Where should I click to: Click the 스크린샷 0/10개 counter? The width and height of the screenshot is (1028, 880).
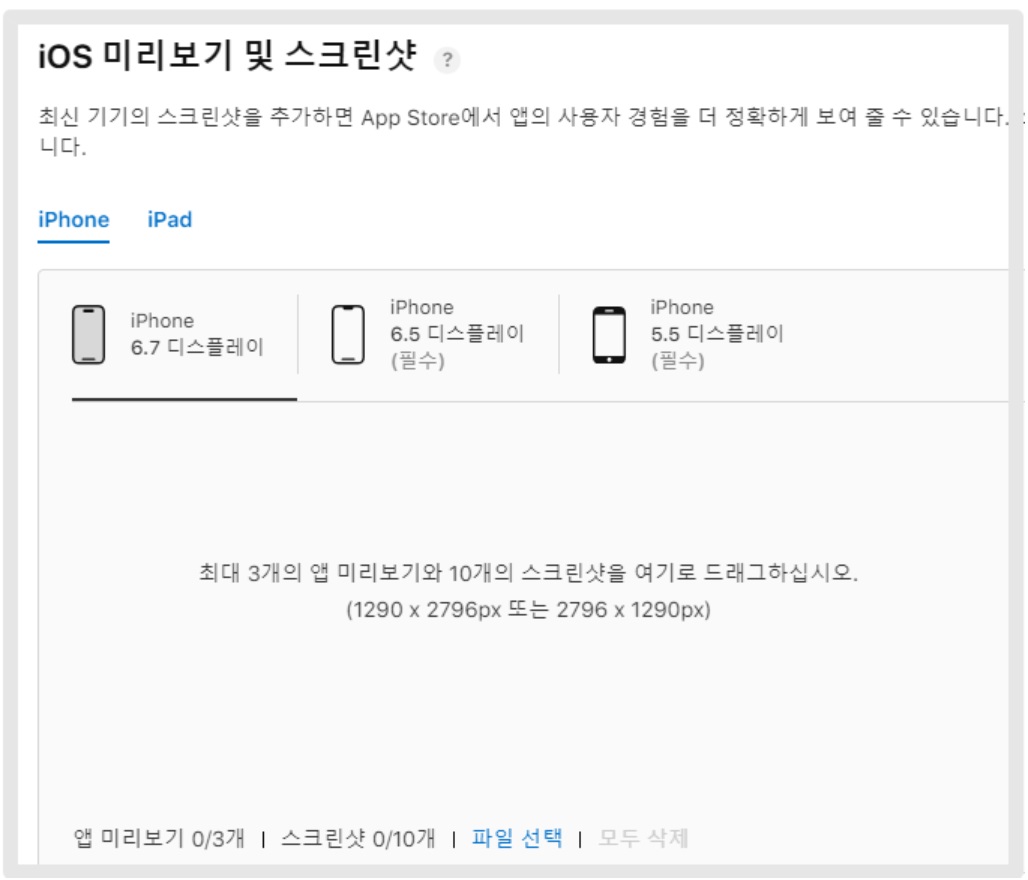click(358, 838)
